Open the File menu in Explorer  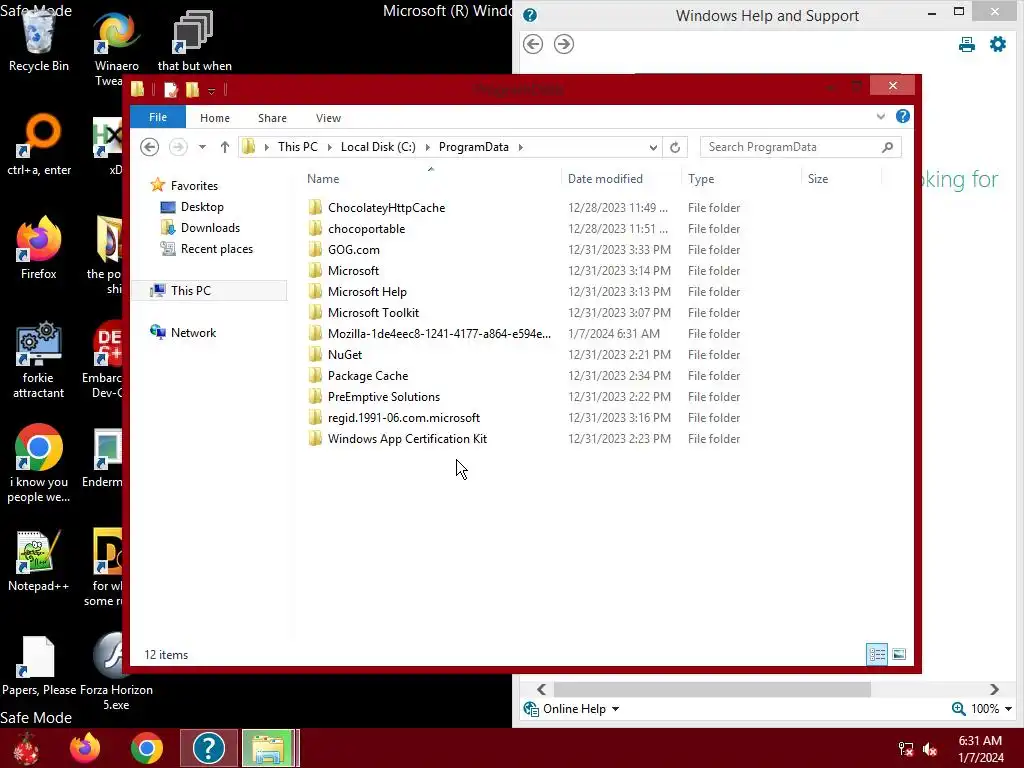click(x=158, y=117)
